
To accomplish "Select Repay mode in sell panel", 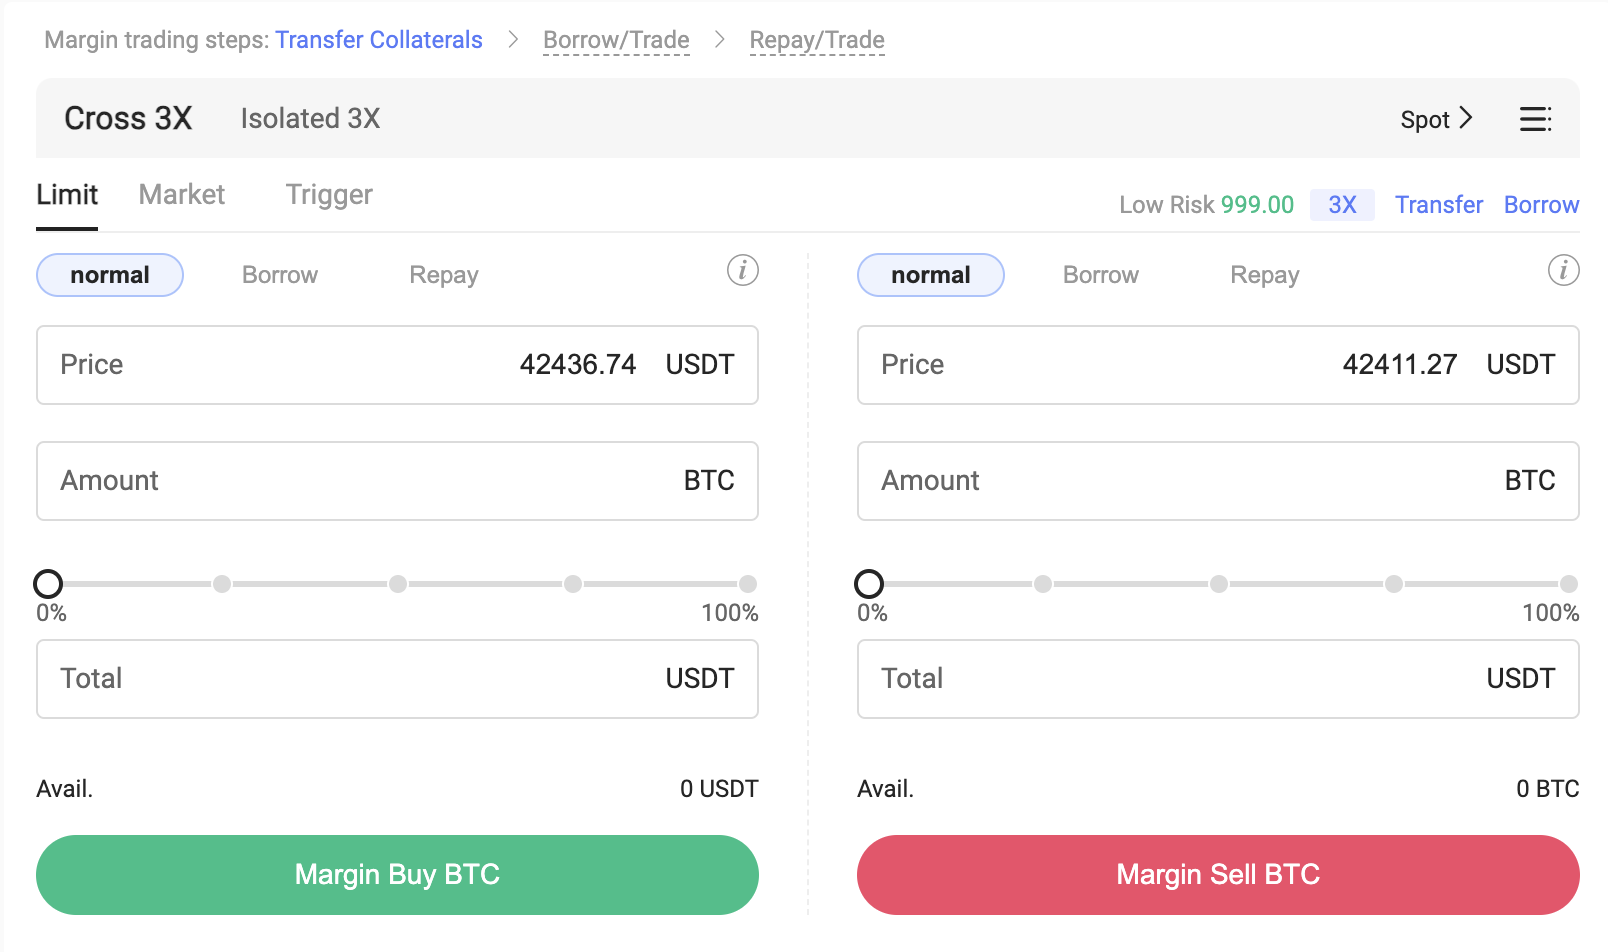I will pyautogui.click(x=1265, y=275).
